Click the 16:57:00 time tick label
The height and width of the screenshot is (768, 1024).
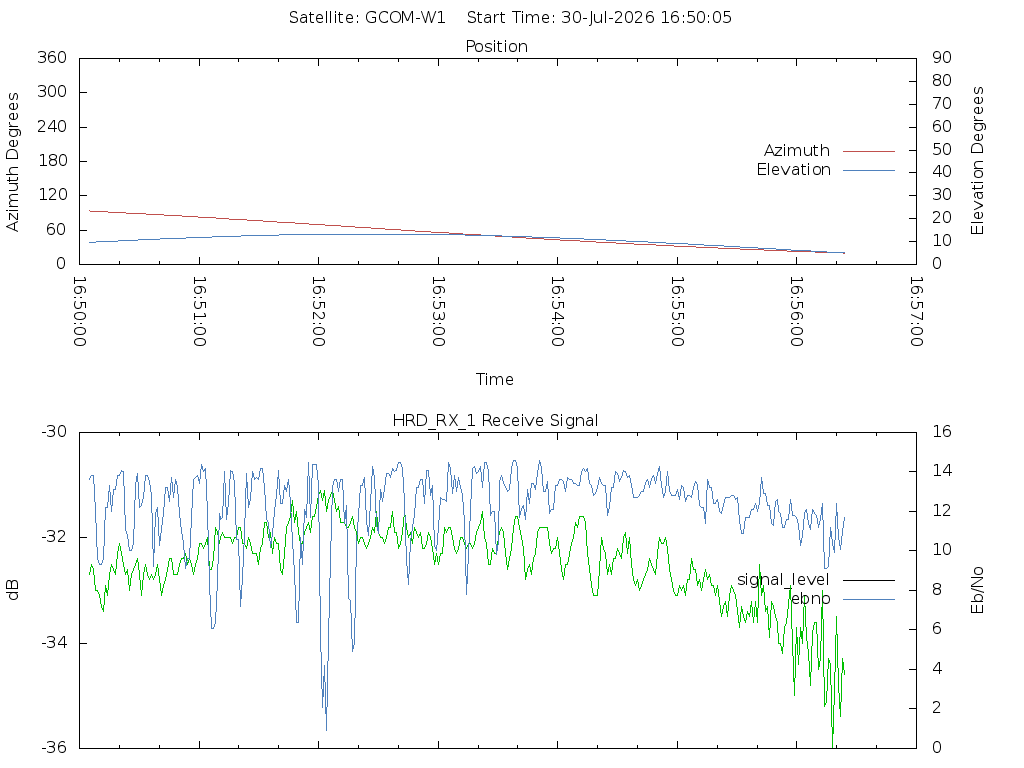pyautogui.click(x=916, y=312)
